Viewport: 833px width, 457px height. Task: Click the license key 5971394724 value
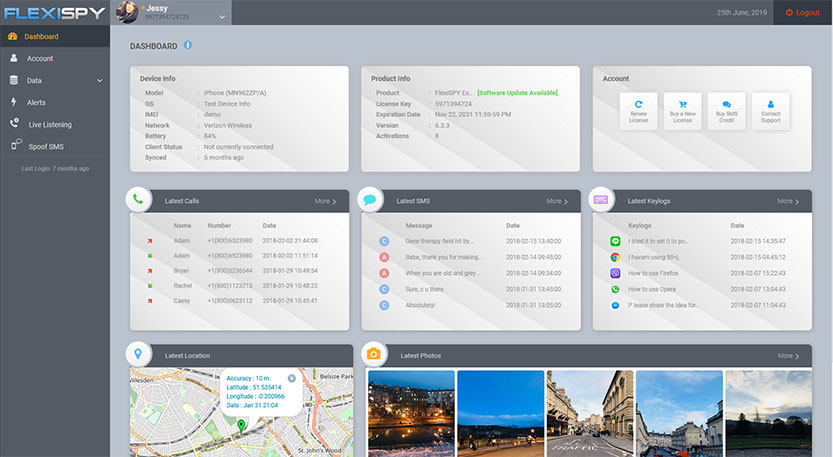coord(453,104)
